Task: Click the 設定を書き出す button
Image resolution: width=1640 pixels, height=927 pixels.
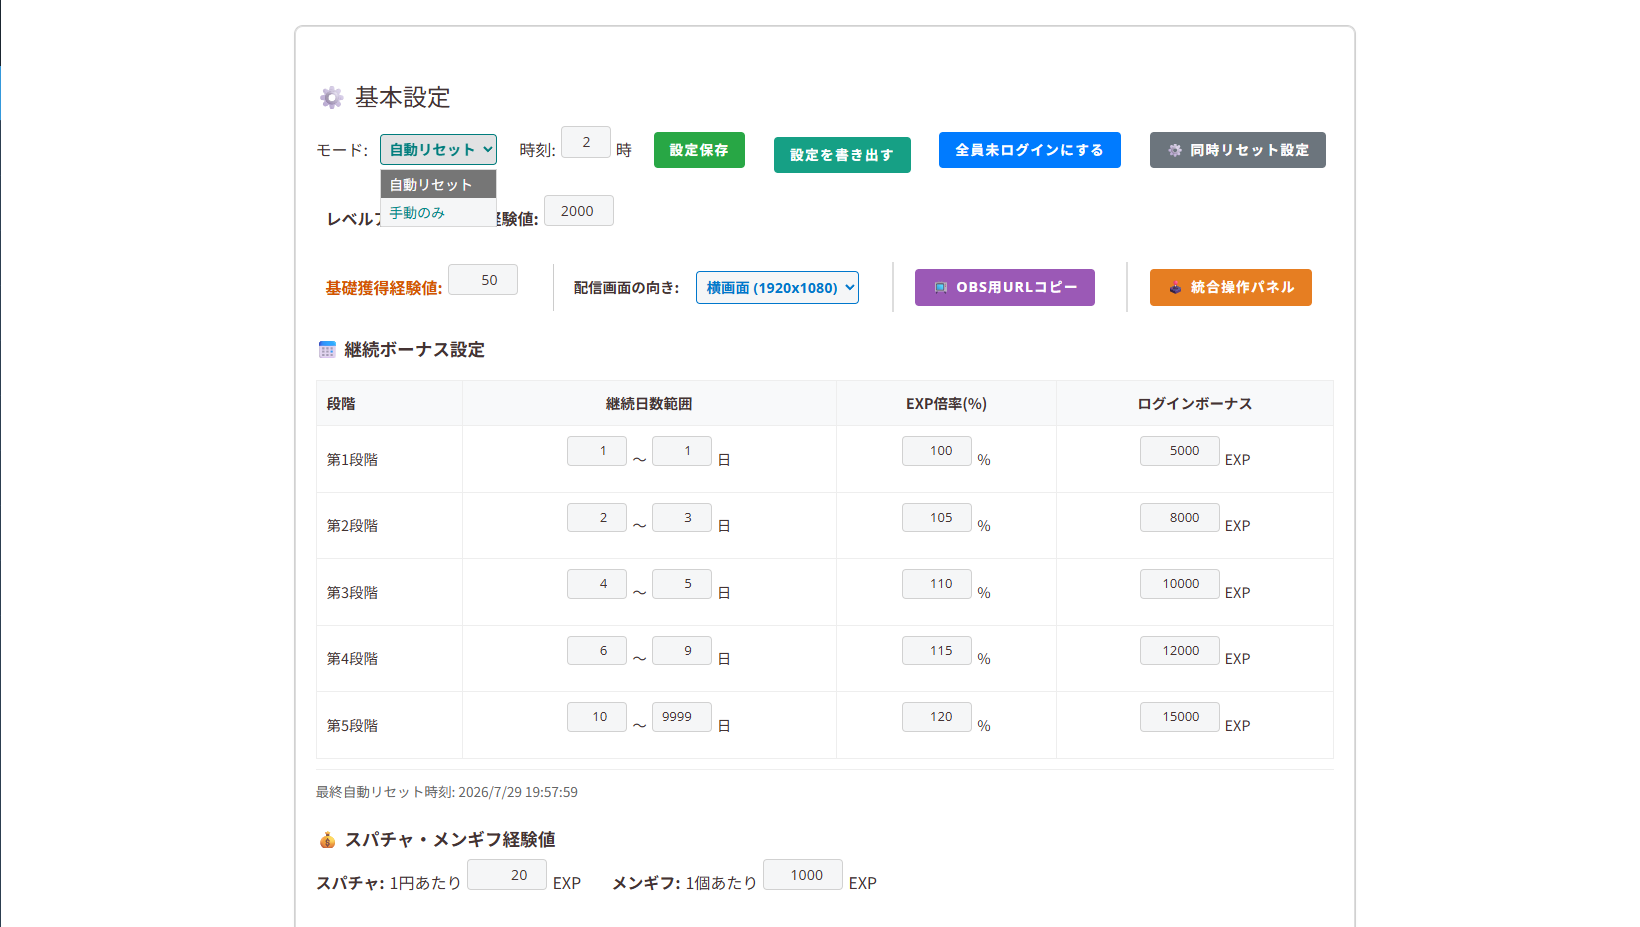Action: [842, 155]
